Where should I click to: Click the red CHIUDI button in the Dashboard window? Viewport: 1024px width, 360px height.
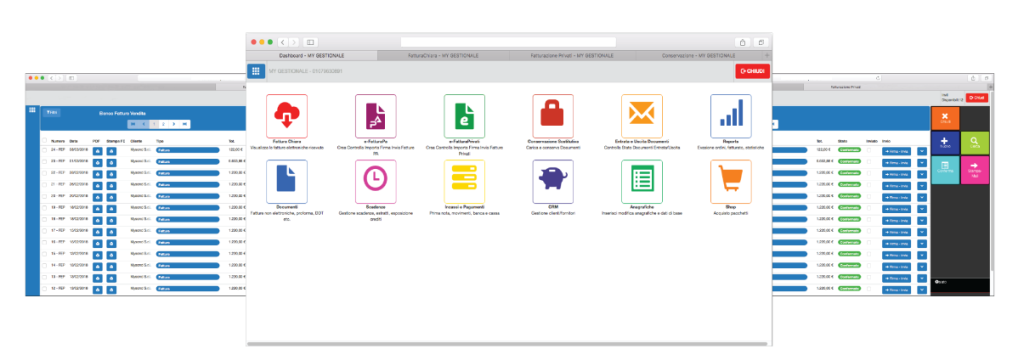[752, 71]
